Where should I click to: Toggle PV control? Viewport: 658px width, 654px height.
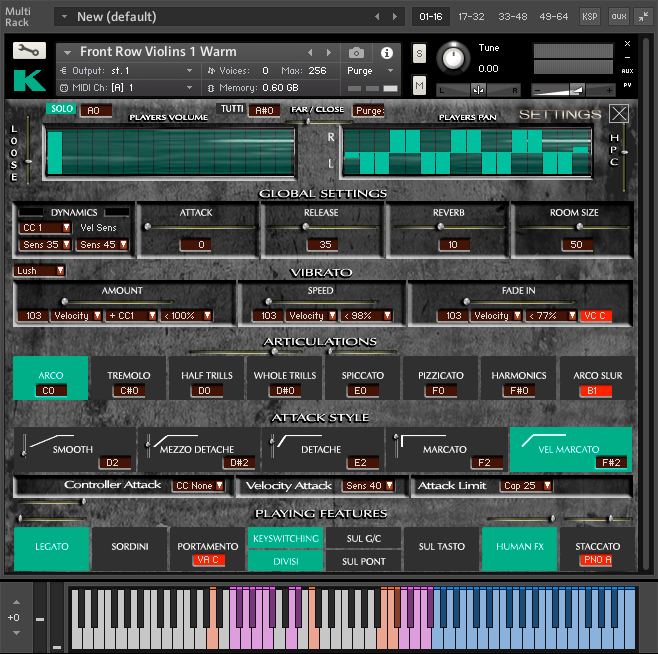coord(627,85)
